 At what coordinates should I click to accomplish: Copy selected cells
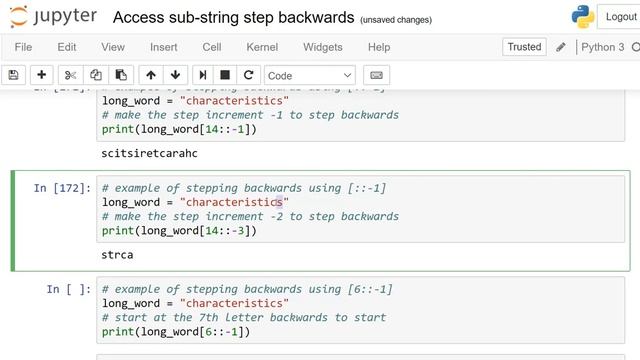tap(96, 75)
